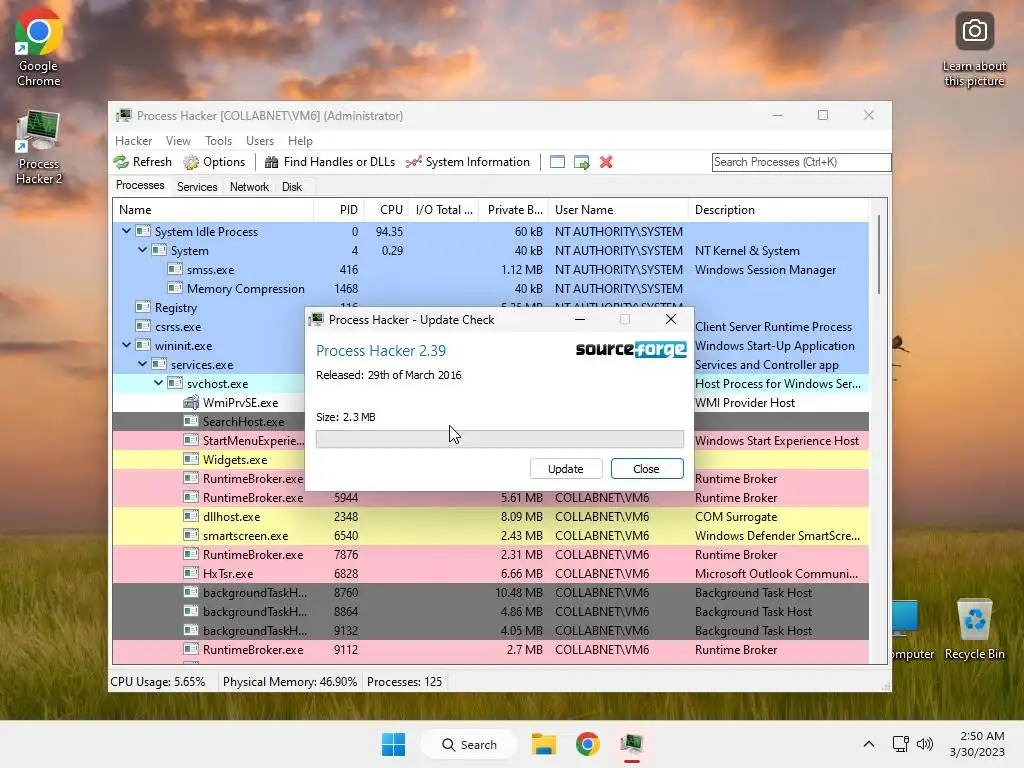Viewport: 1024px width, 768px height.
Task: Click the CPU Usage status bar entry
Action: pyautogui.click(x=157, y=682)
